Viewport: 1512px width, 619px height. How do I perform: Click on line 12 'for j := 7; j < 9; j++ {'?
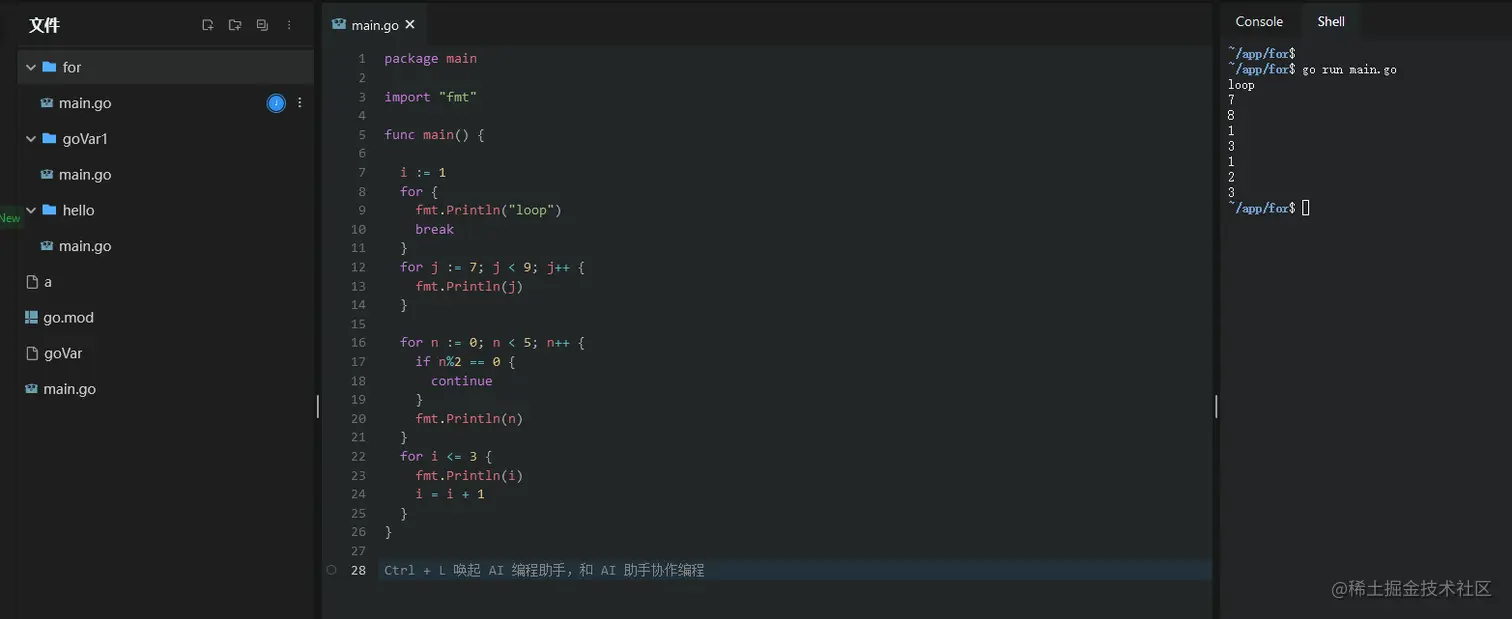point(492,267)
